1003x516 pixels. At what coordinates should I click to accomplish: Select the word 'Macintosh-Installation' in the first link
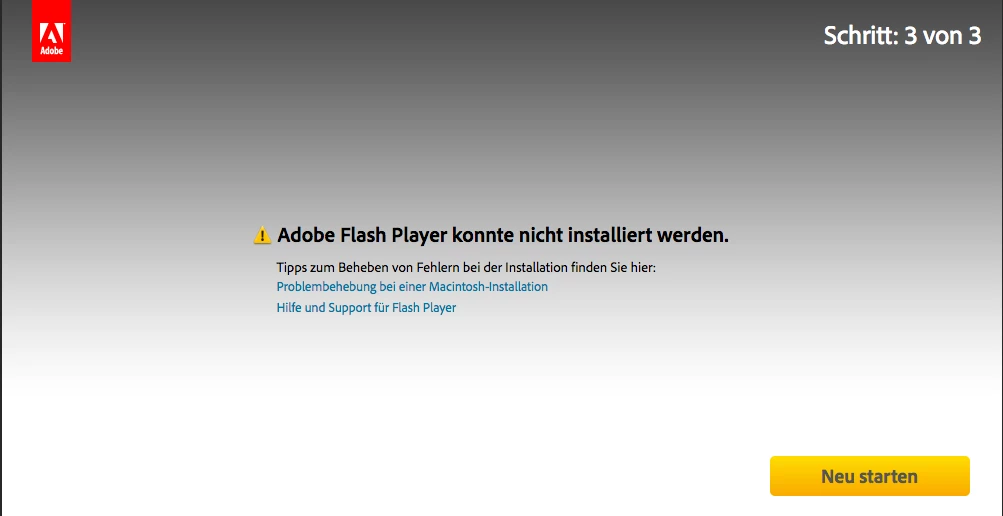click(x=488, y=286)
